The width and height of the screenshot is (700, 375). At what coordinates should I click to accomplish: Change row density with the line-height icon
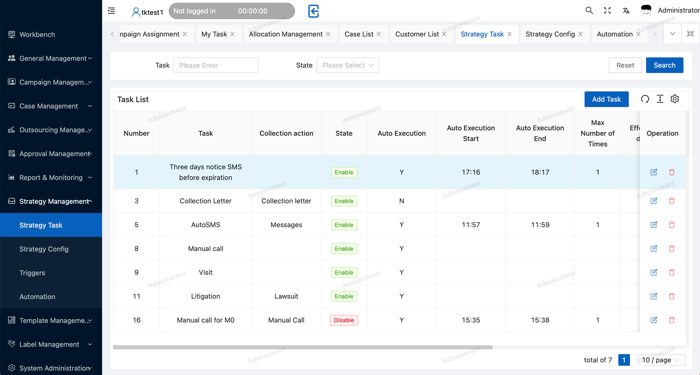point(660,99)
